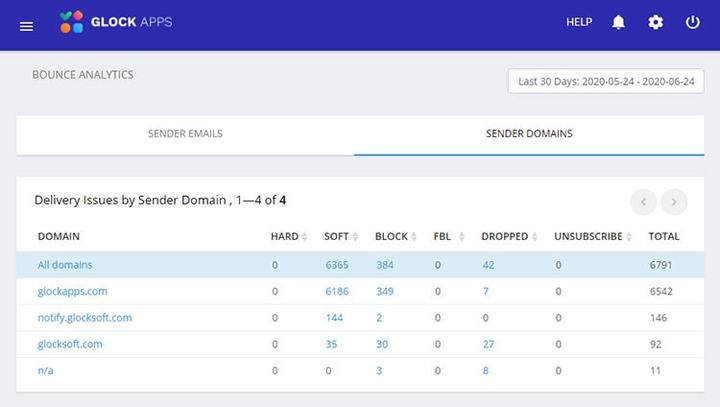Go to previous page arrow

tap(643, 202)
